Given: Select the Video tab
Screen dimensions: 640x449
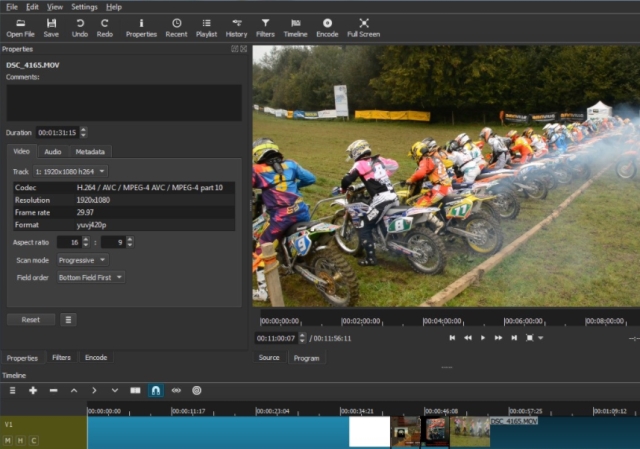Looking at the screenshot, I should [22, 151].
